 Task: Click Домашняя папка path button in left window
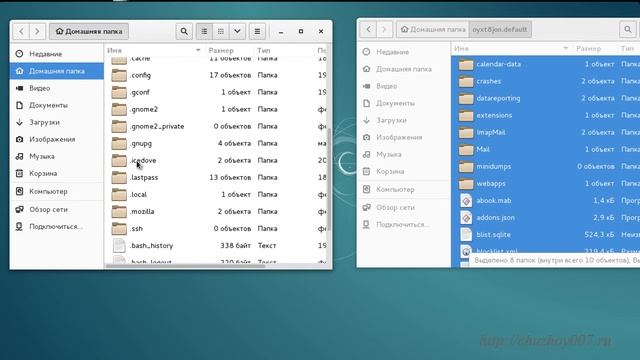[89, 31]
